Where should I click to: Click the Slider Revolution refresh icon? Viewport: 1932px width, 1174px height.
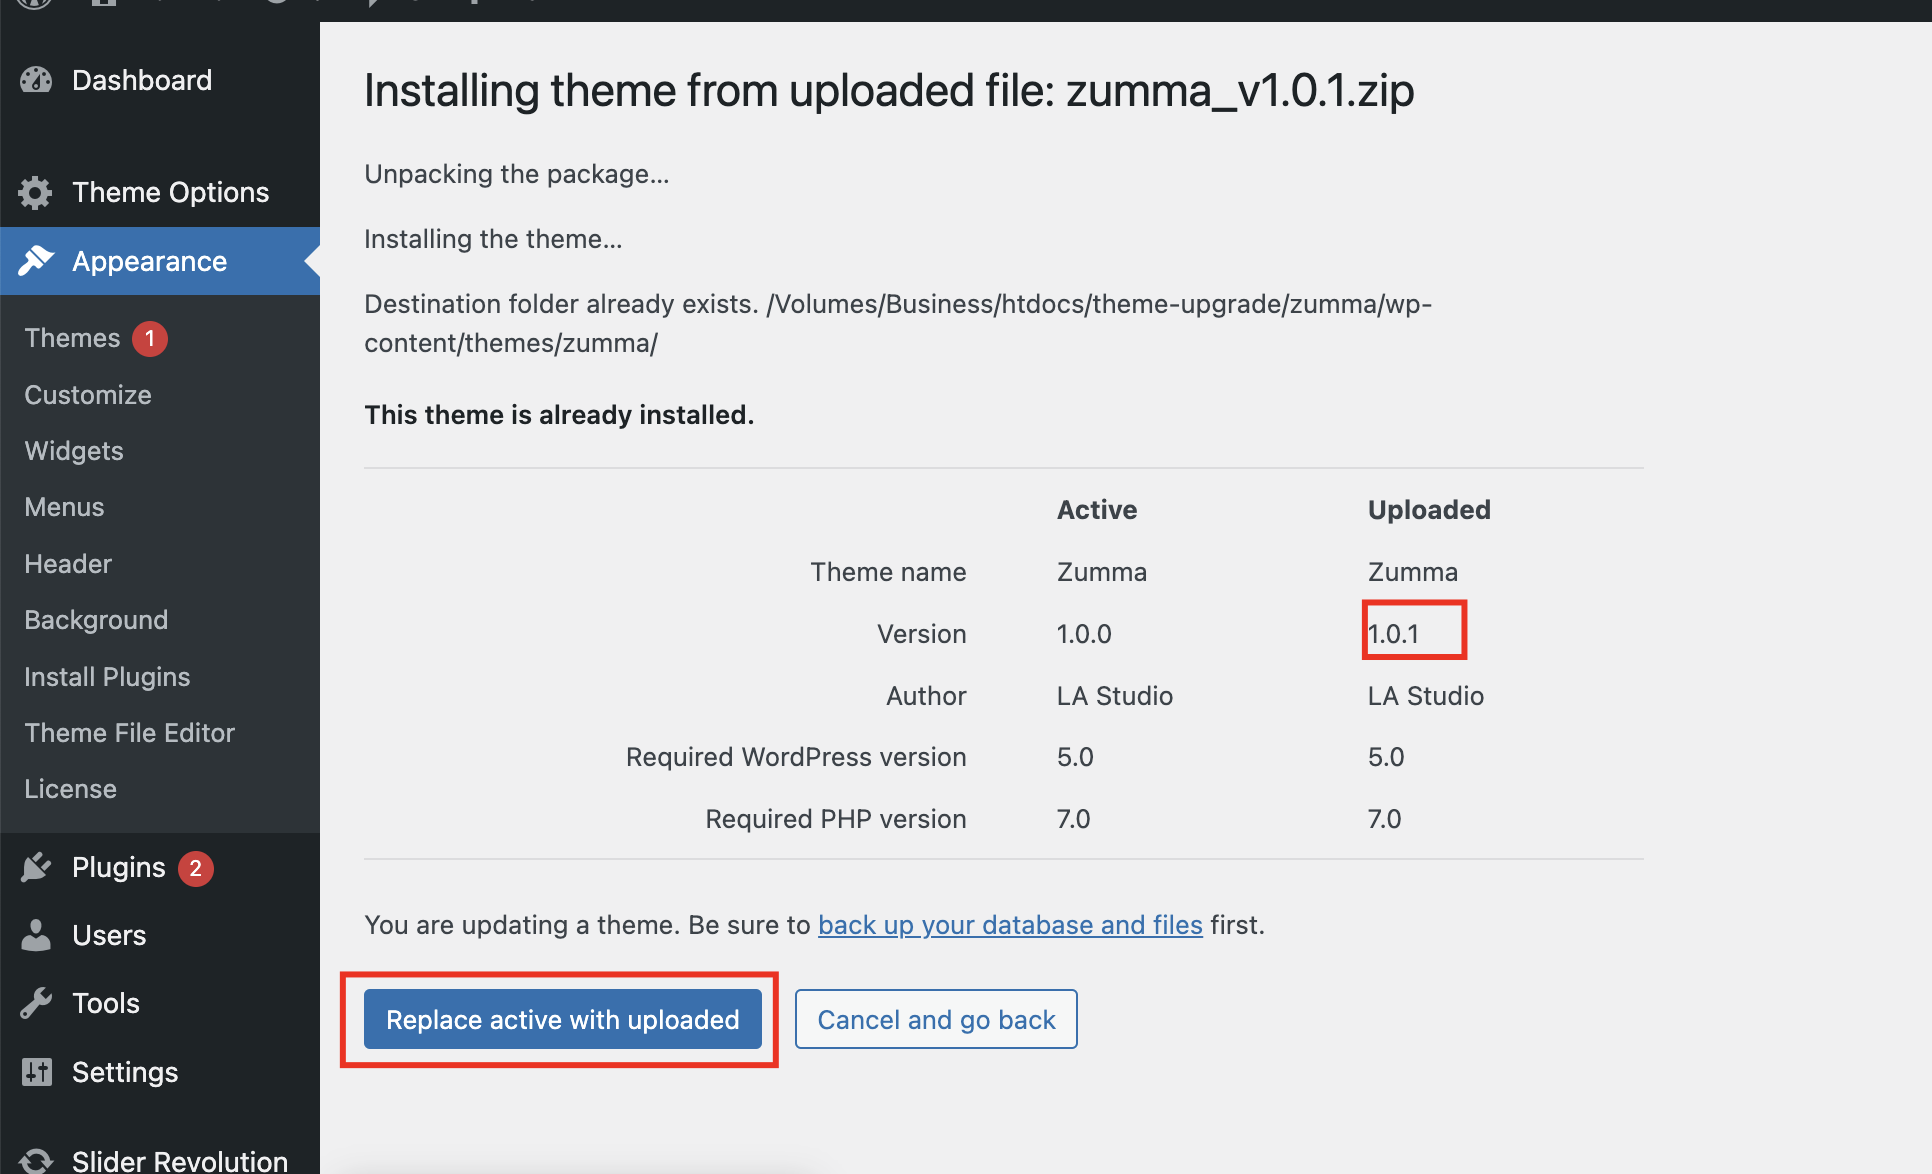(x=36, y=1160)
